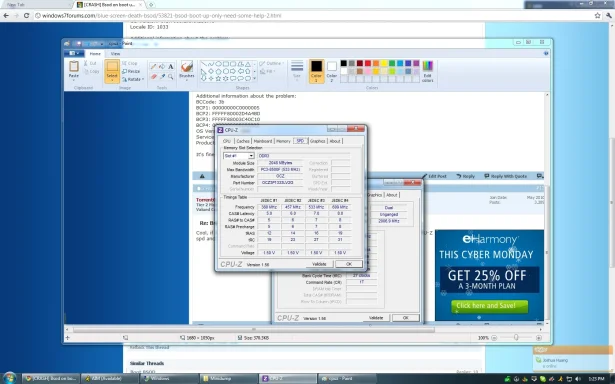
Task: Choose the Rectangle shape
Action: (226, 64)
